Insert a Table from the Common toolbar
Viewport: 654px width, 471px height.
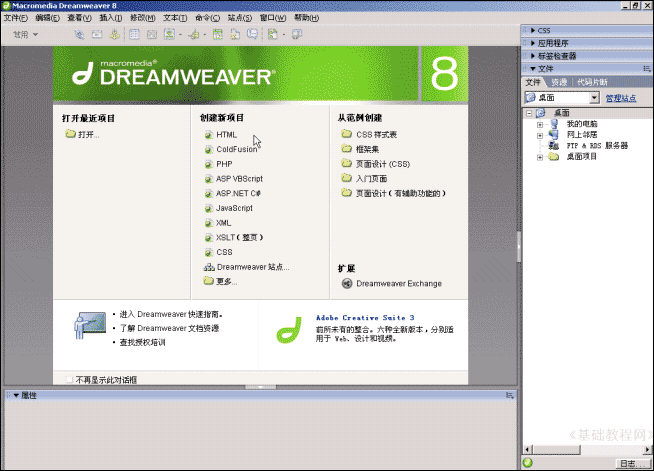134,35
